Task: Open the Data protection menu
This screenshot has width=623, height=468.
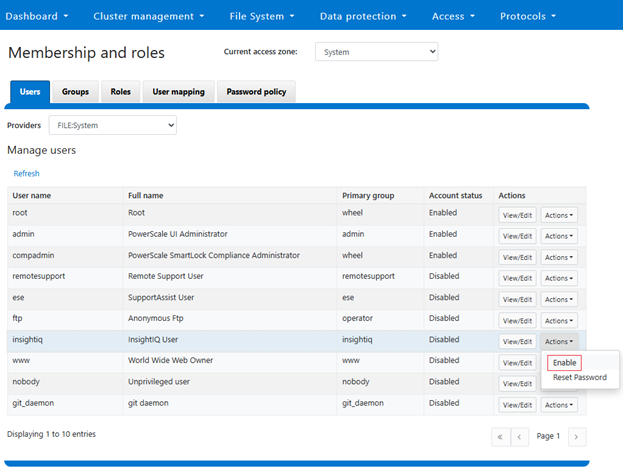Action: 363,16
